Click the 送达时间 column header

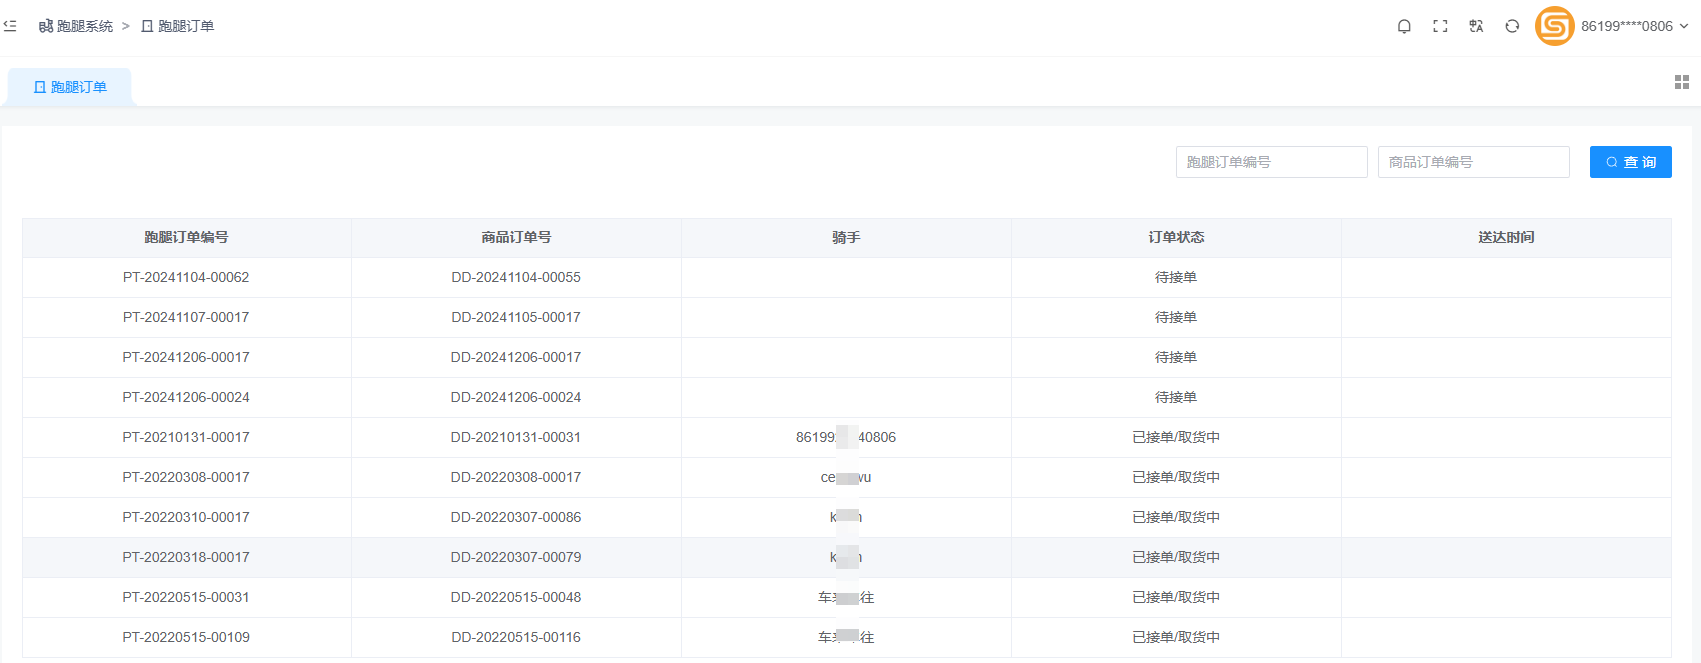[x=1506, y=237]
